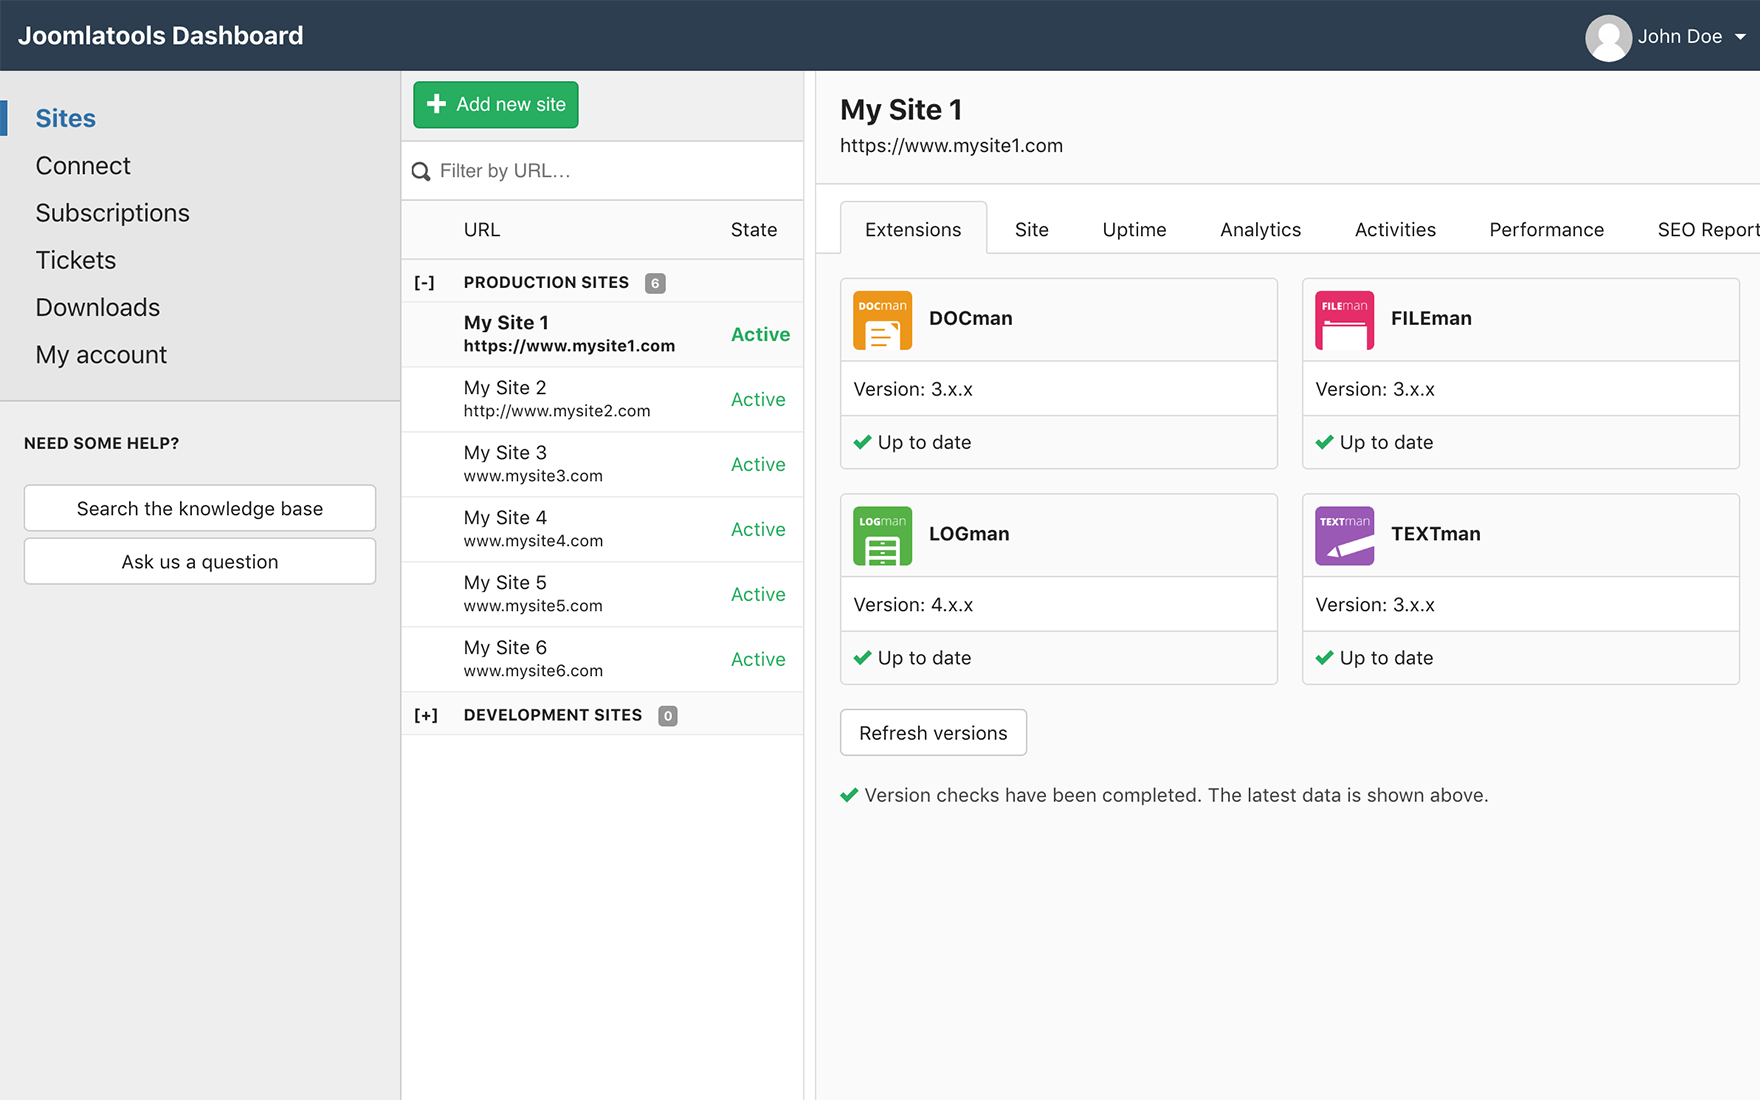
Task: Click the Refresh versions button
Action: 933,732
